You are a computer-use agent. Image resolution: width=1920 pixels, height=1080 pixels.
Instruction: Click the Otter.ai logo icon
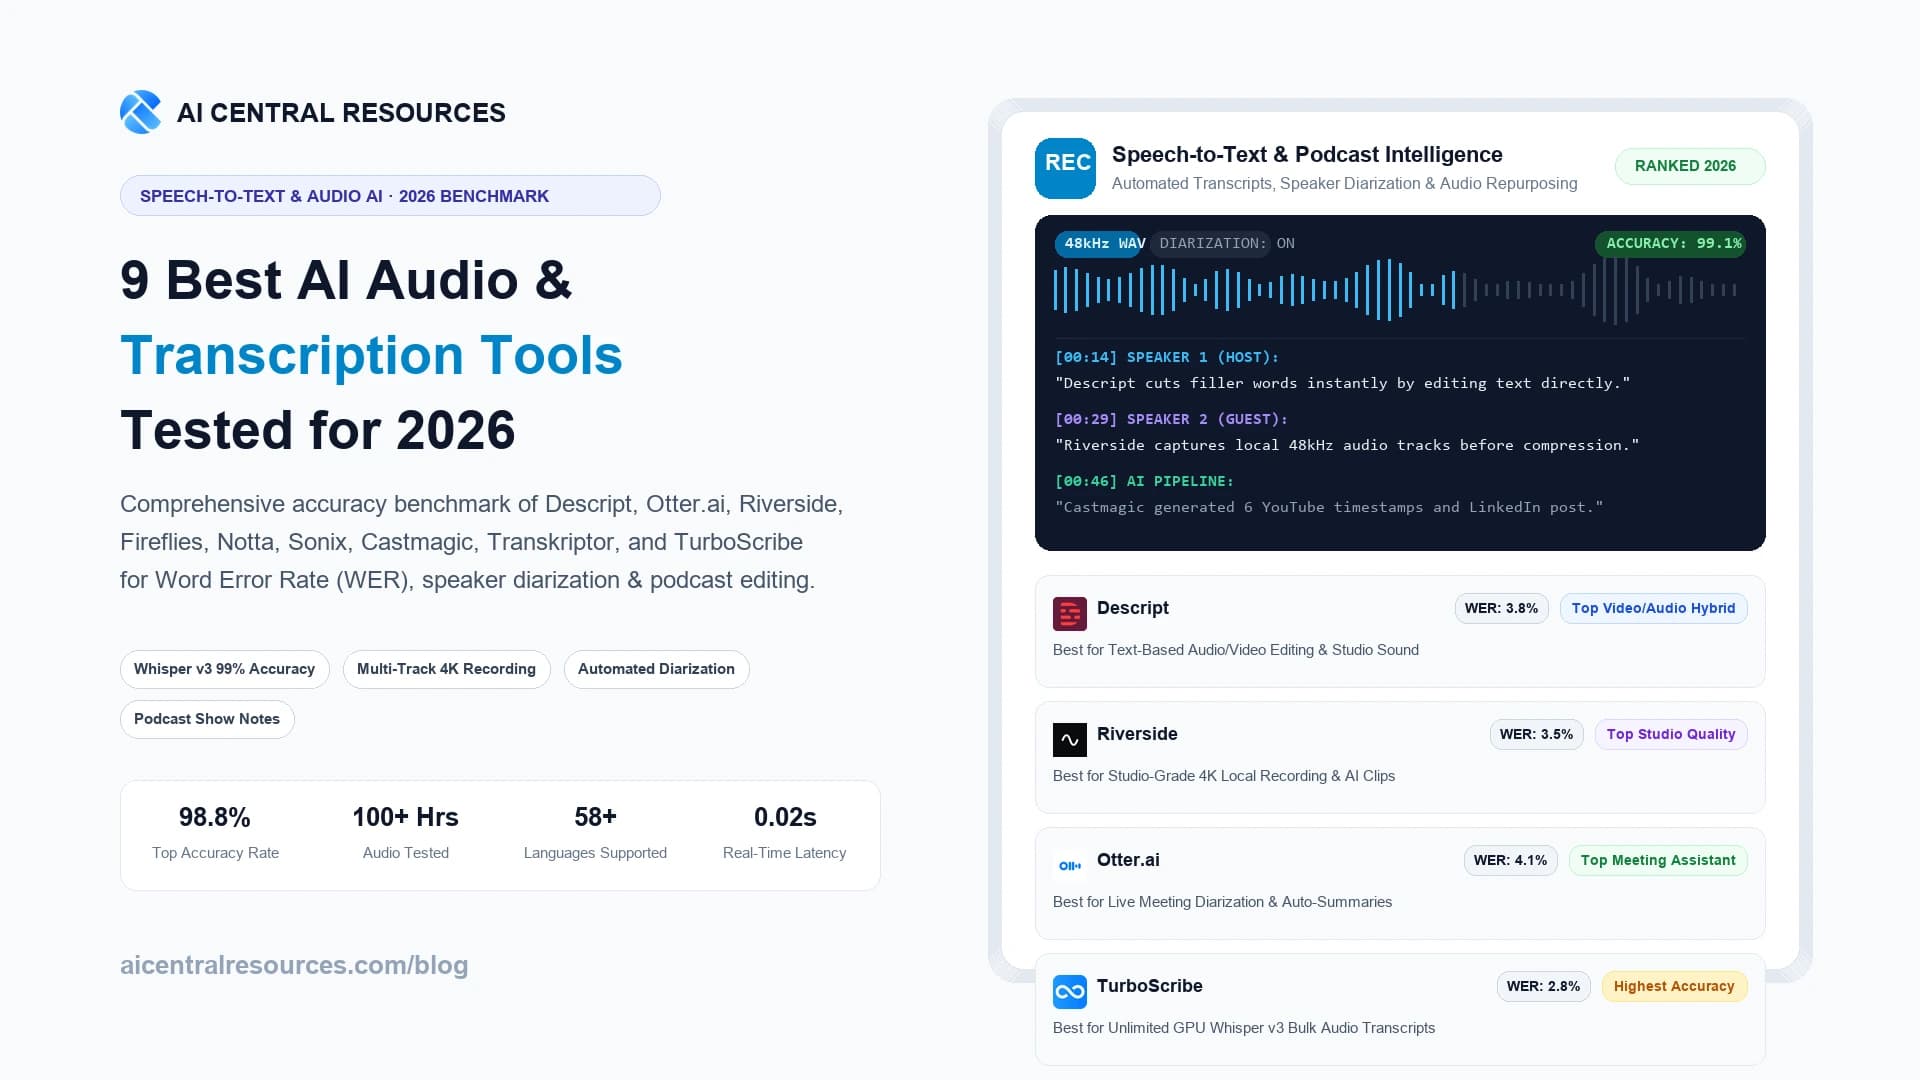1069,866
